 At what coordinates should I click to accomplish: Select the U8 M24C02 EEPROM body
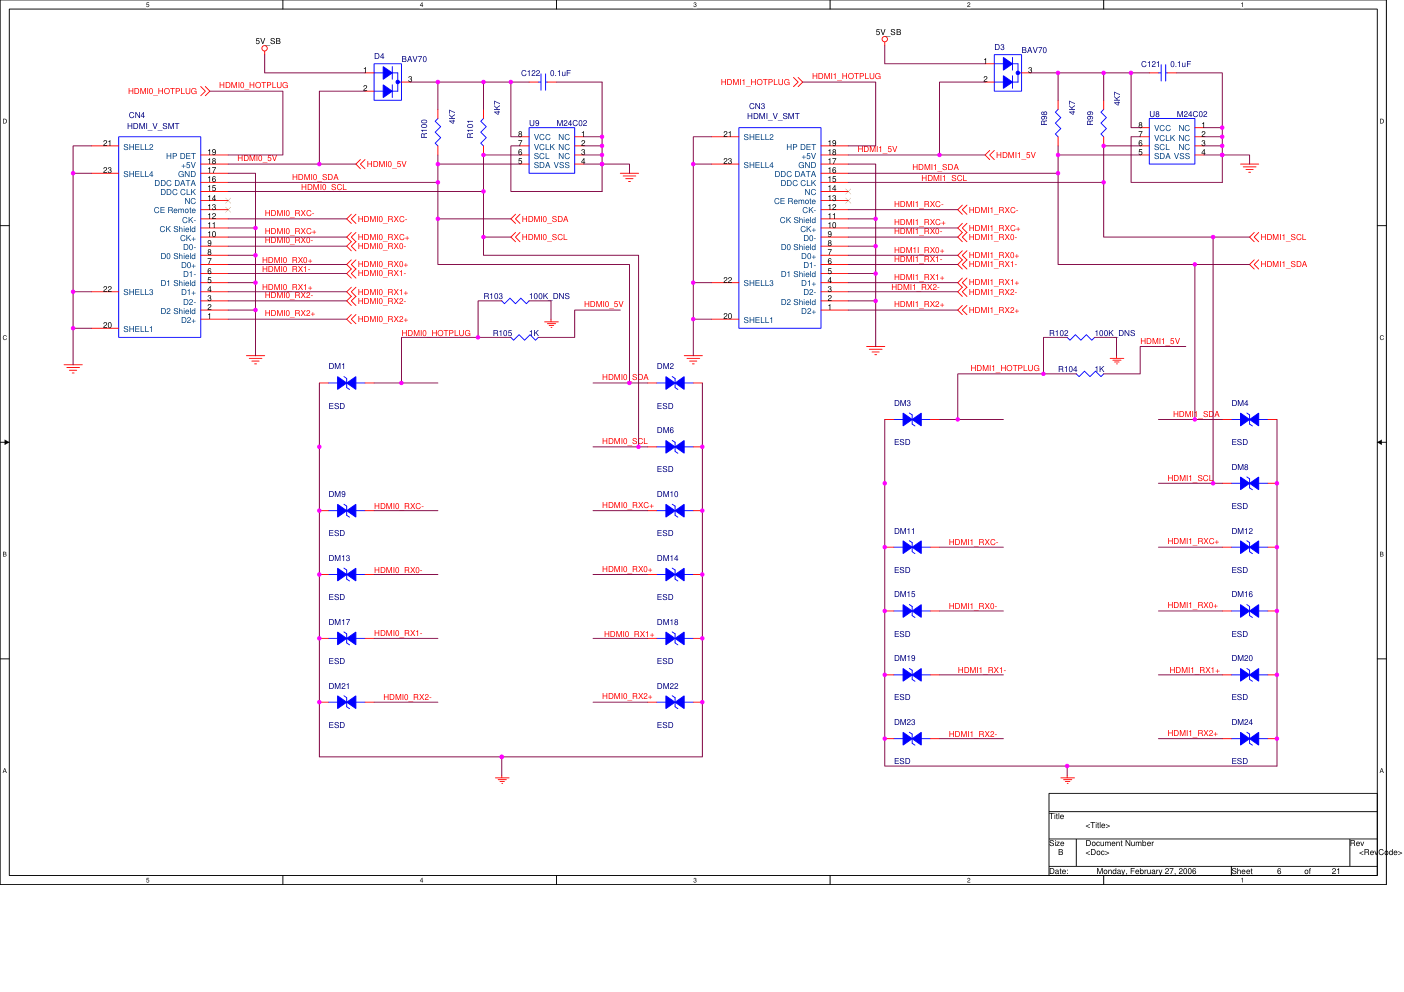(x=1172, y=142)
